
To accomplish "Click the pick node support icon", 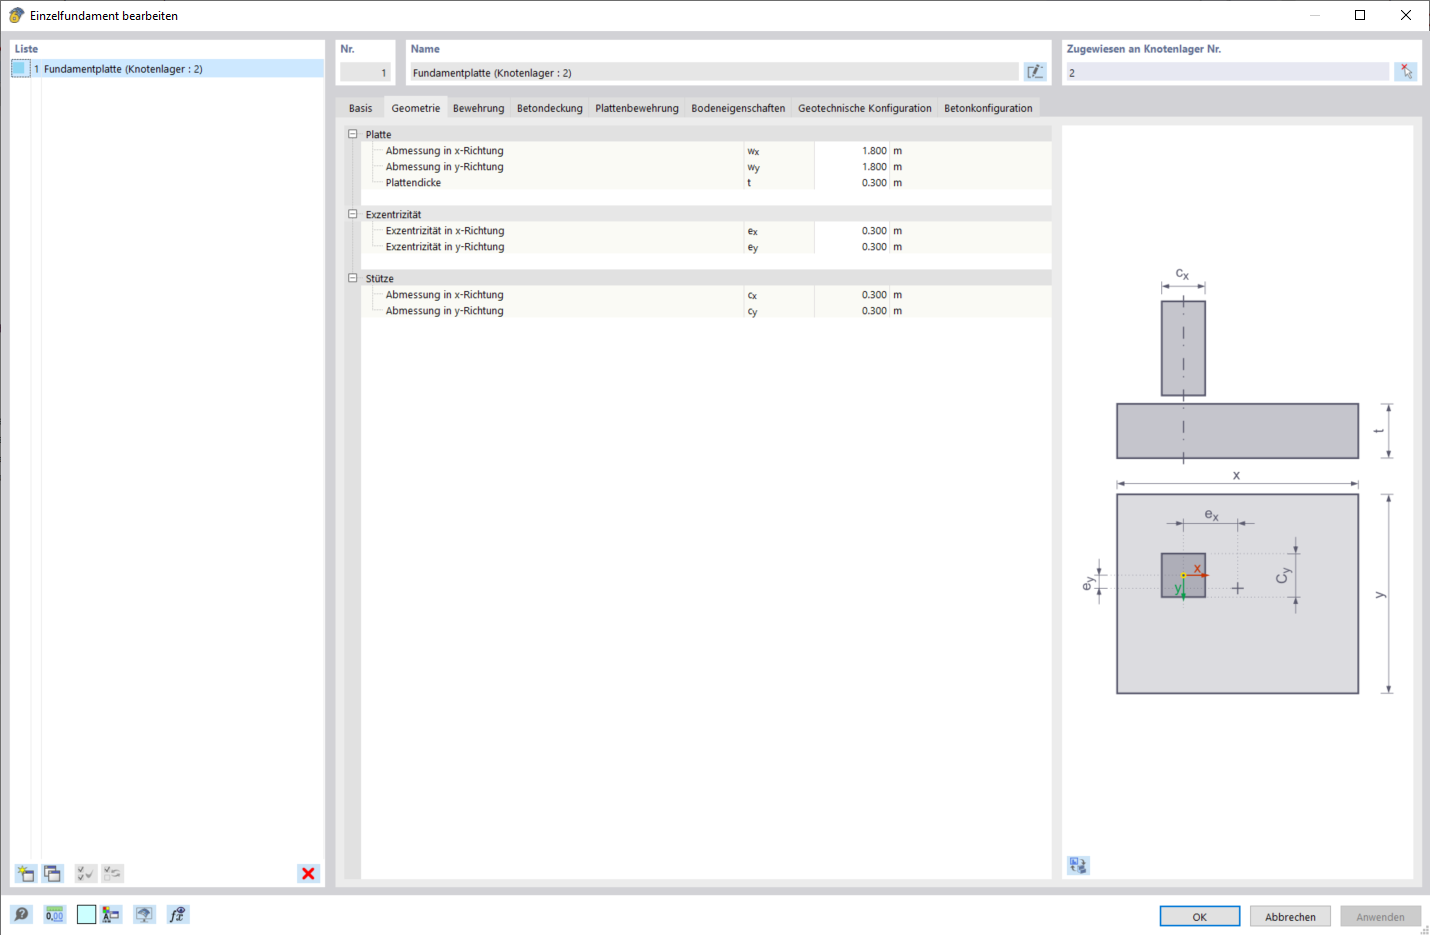I will point(1406,72).
